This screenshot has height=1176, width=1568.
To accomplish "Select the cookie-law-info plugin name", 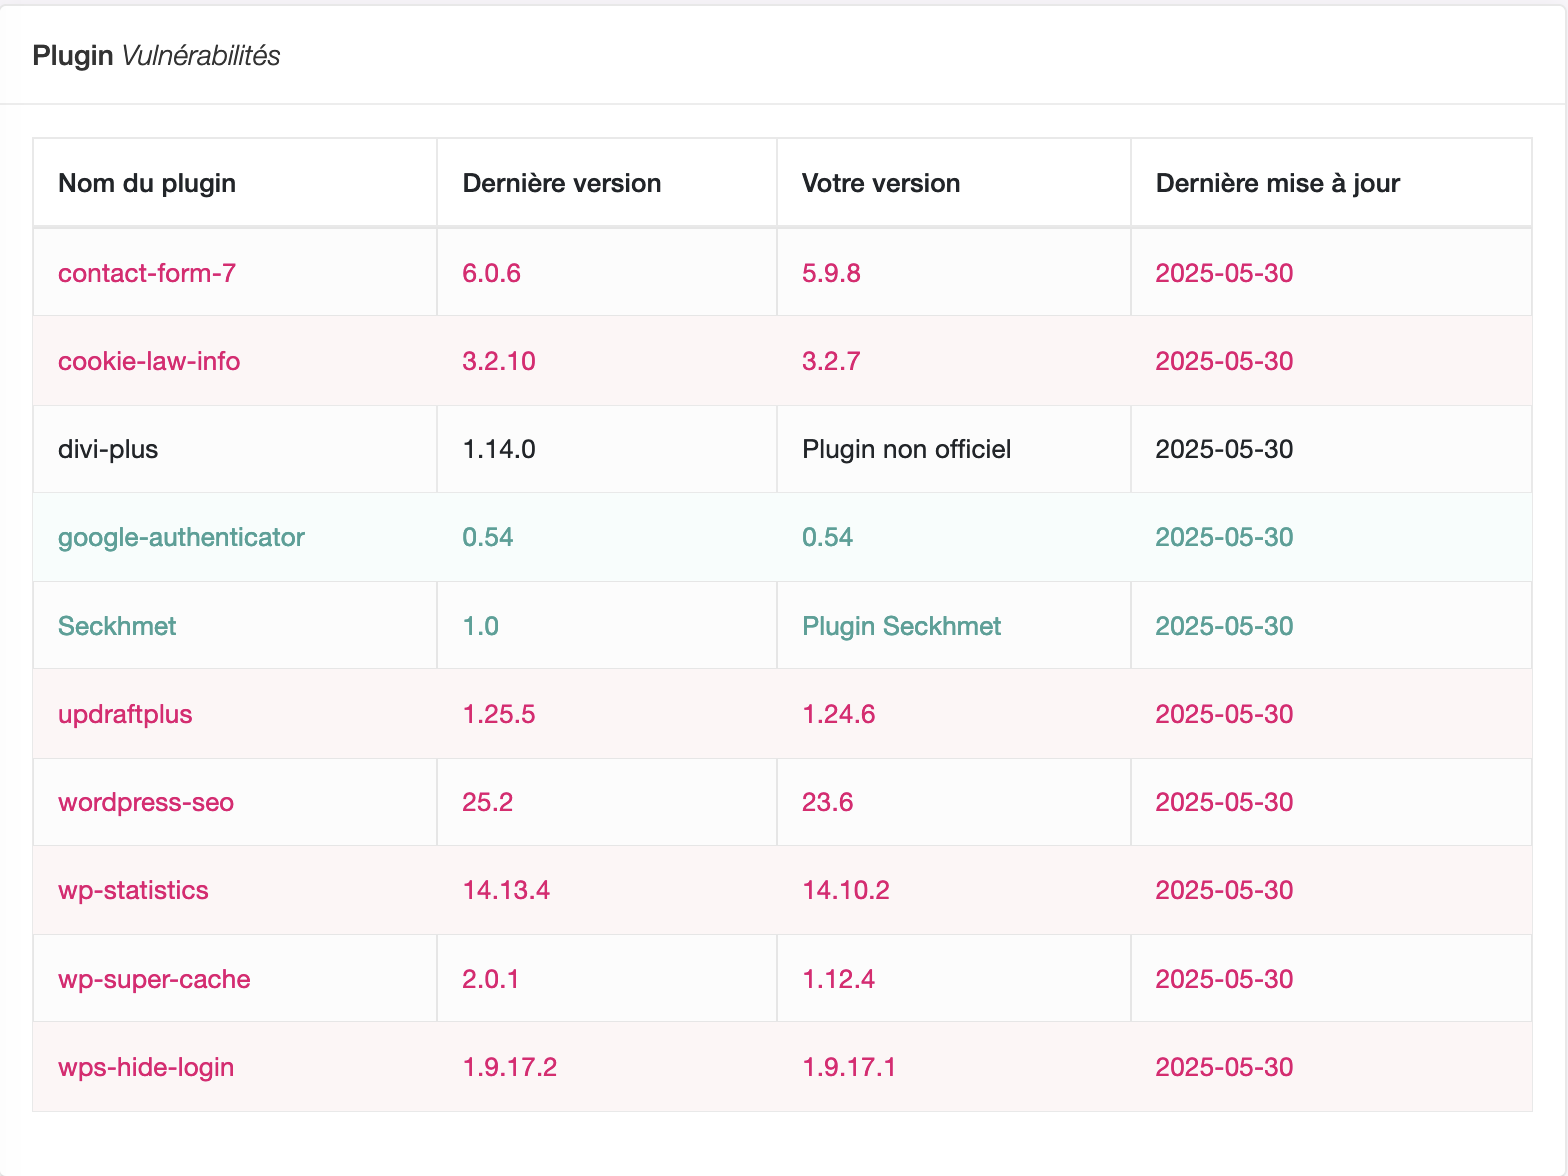I will pos(149,361).
